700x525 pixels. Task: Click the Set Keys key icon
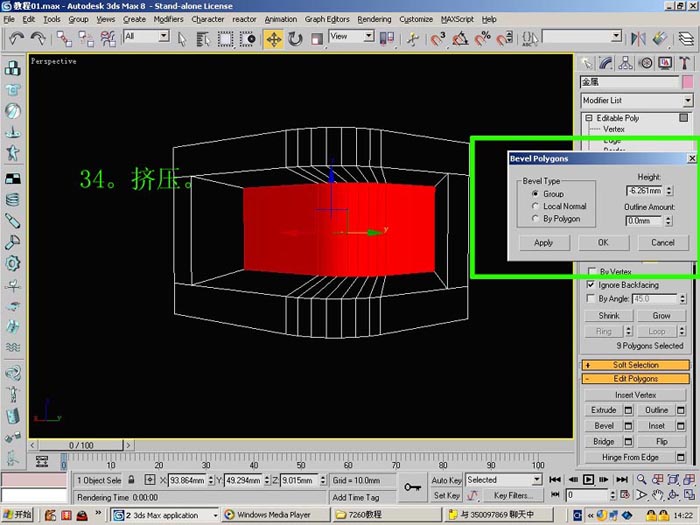click(x=412, y=487)
